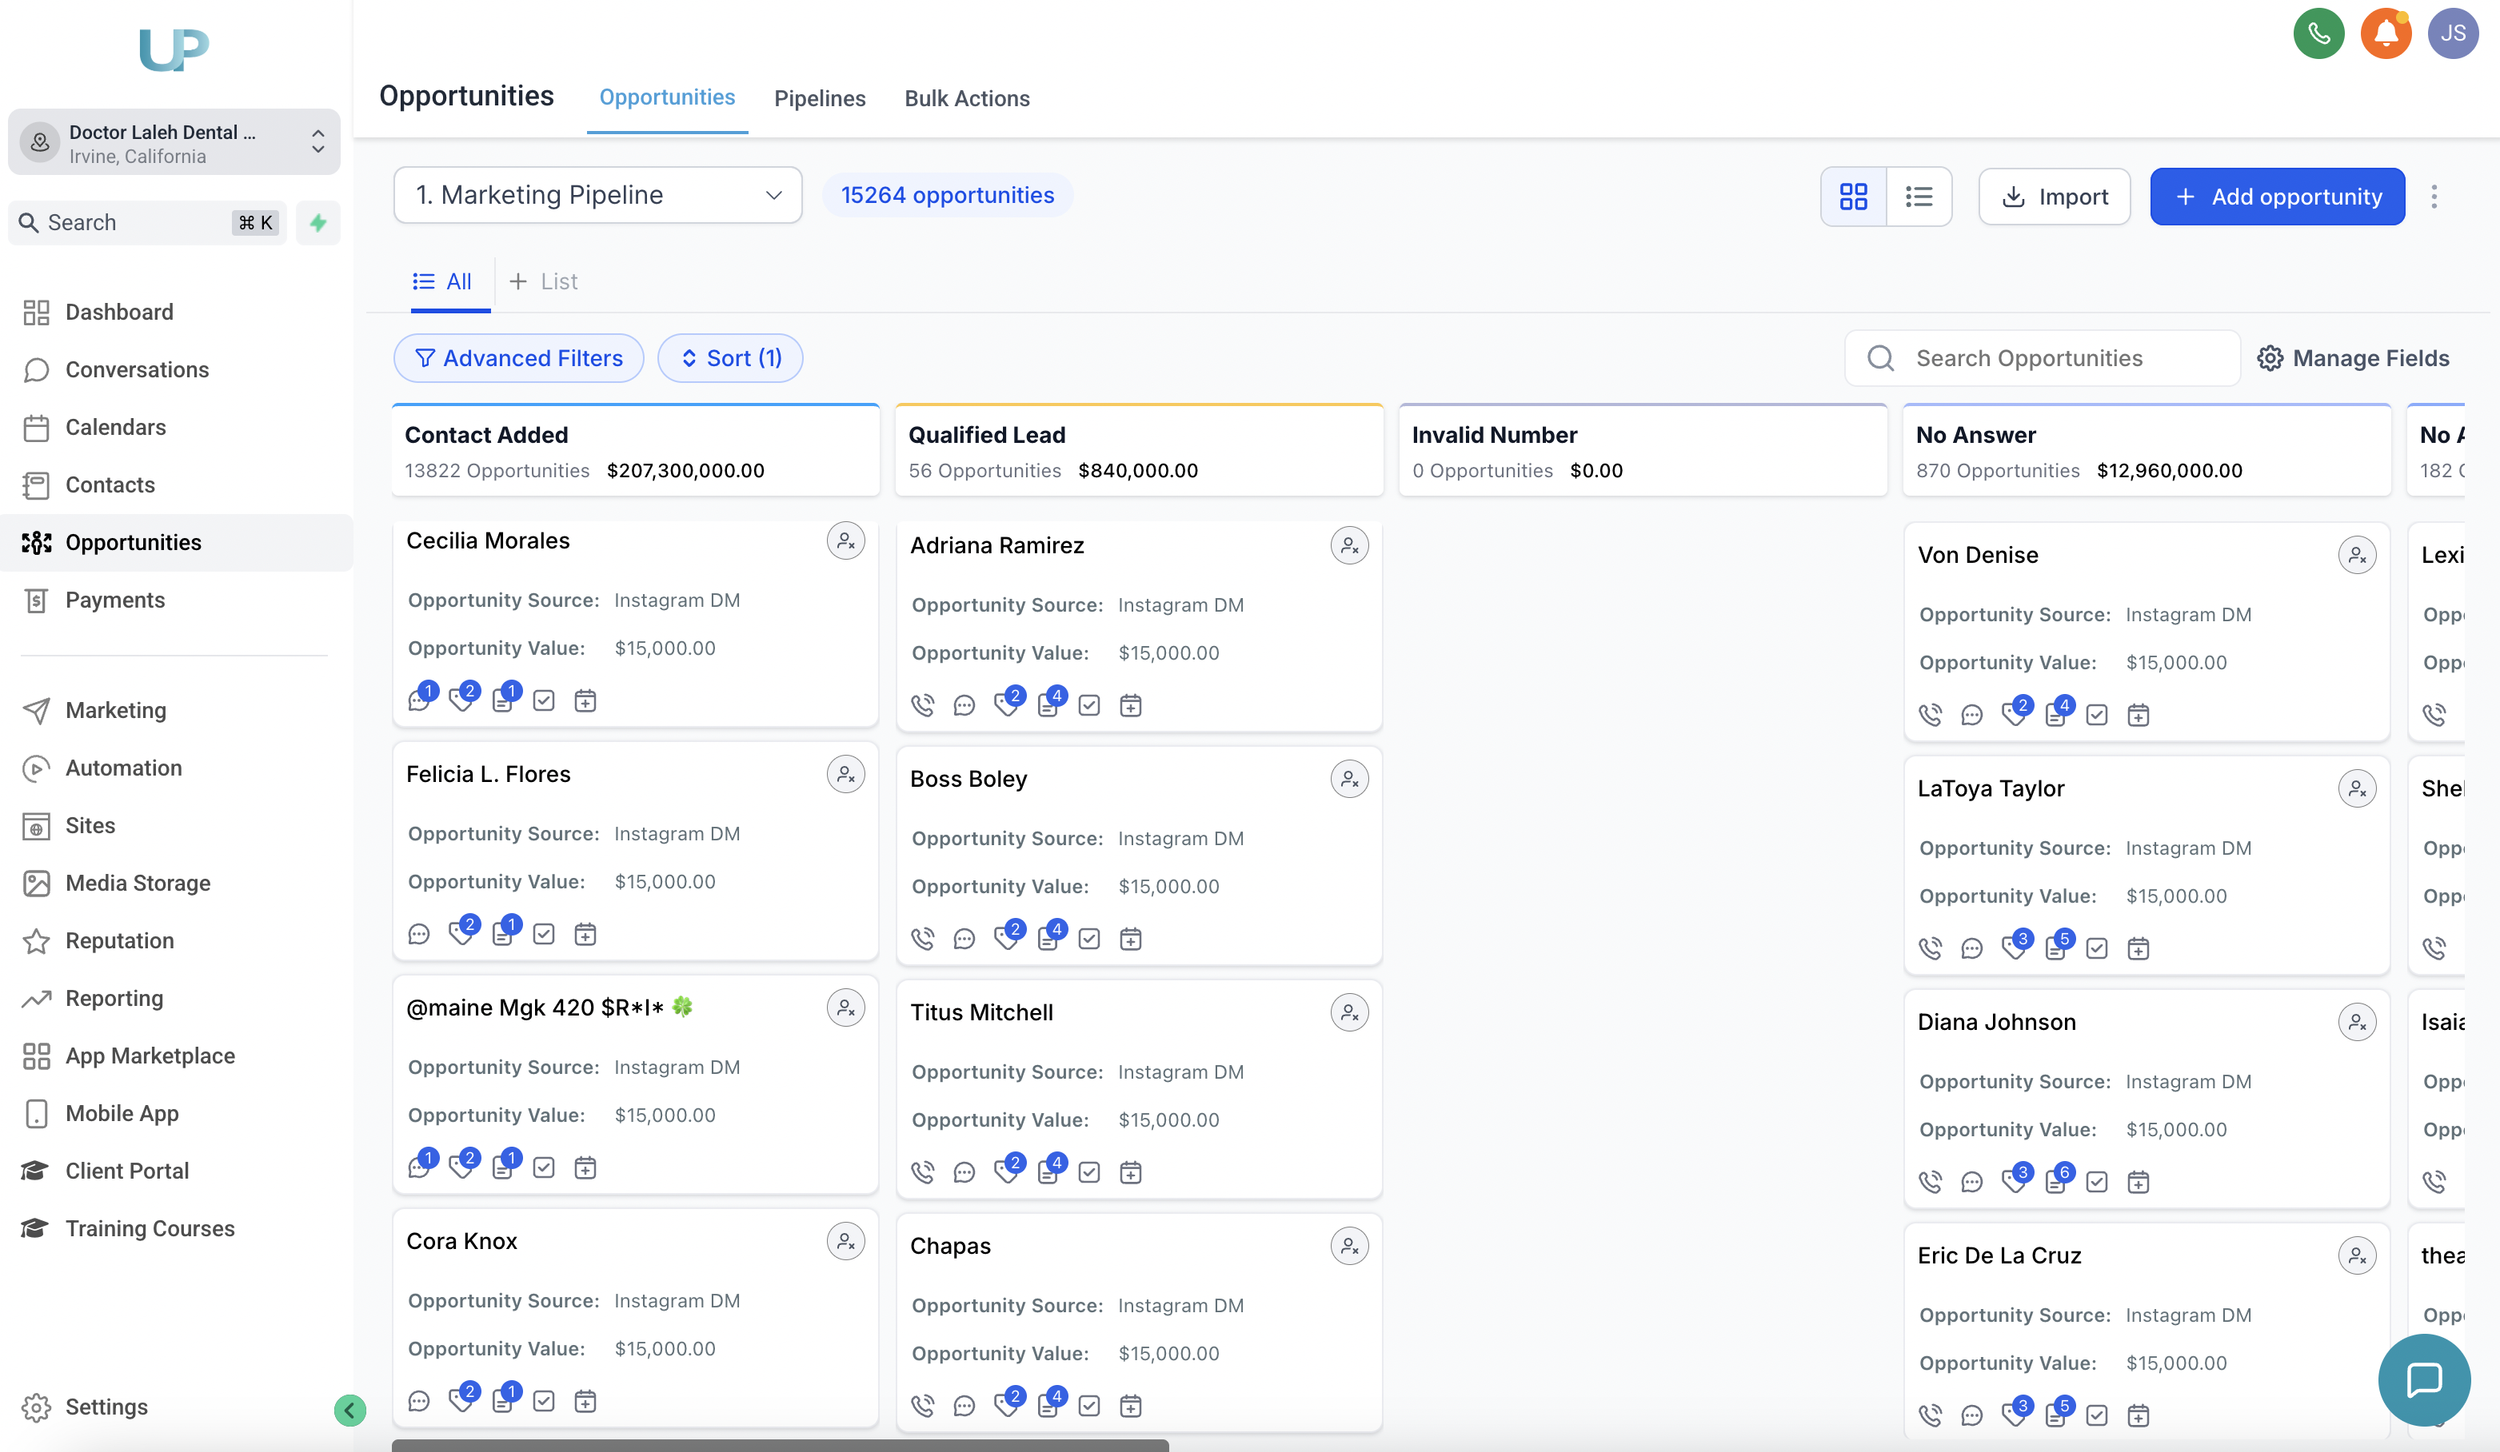The height and width of the screenshot is (1452, 2500).
Task: Switch to the list view layout
Action: tap(1918, 197)
